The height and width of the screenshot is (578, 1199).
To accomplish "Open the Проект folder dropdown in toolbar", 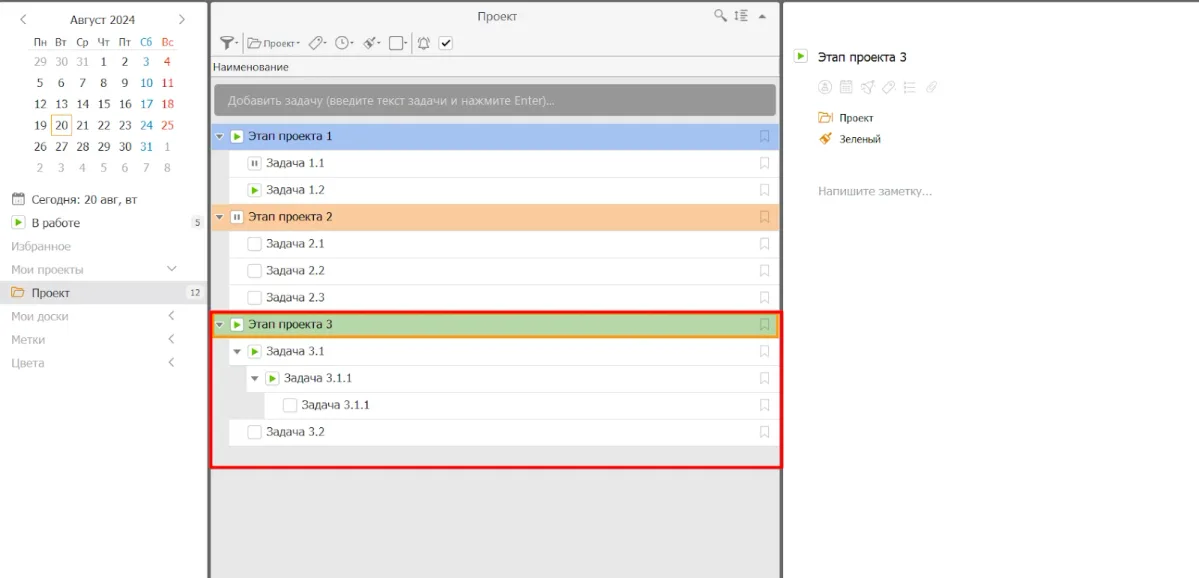I will (x=273, y=43).
